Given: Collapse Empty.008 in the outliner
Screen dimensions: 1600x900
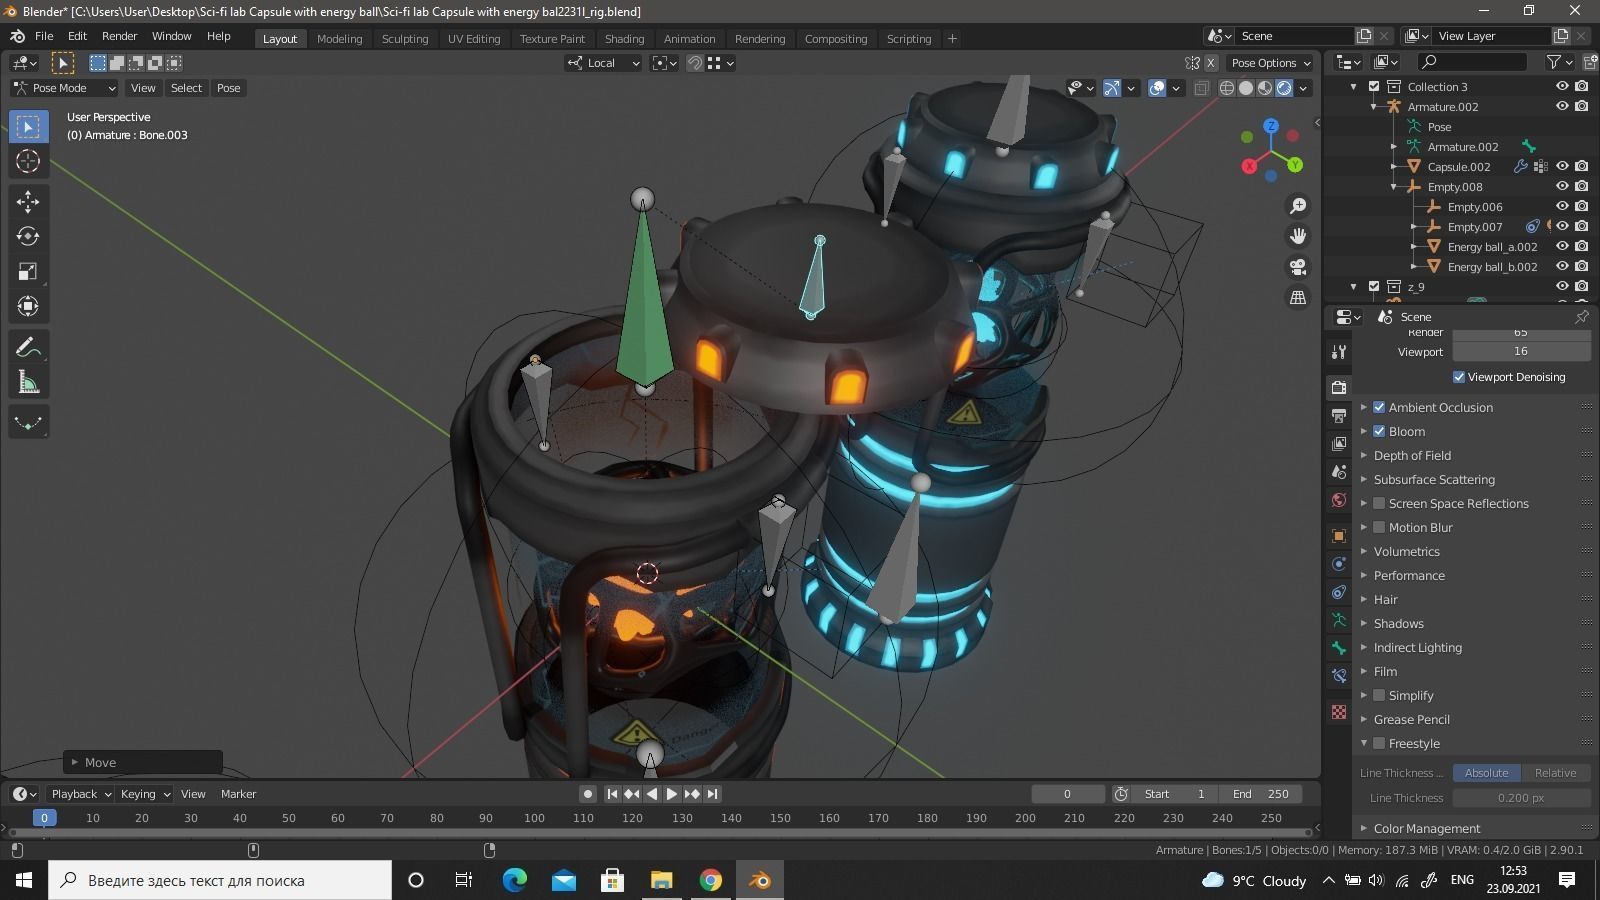Looking at the screenshot, I should pyautogui.click(x=1394, y=187).
